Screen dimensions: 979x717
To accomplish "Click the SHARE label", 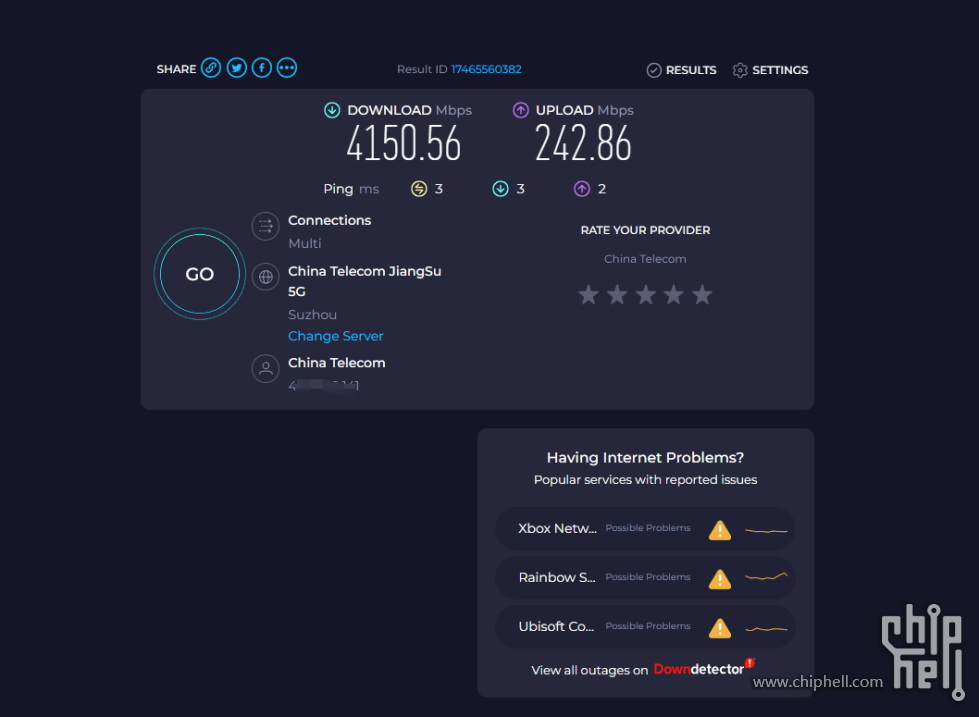I will [x=176, y=69].
